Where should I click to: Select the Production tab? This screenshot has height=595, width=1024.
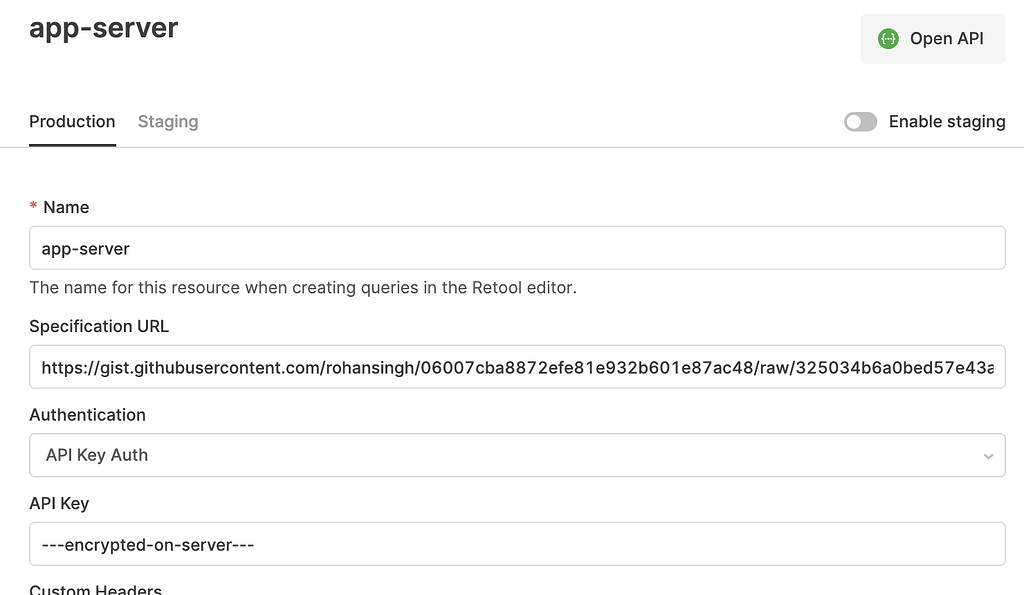[71, 121]
